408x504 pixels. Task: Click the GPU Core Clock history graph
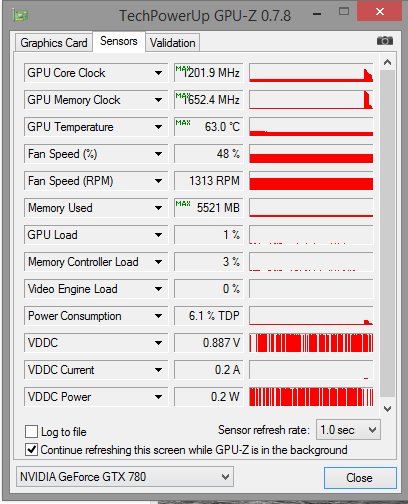click(311, 73)
